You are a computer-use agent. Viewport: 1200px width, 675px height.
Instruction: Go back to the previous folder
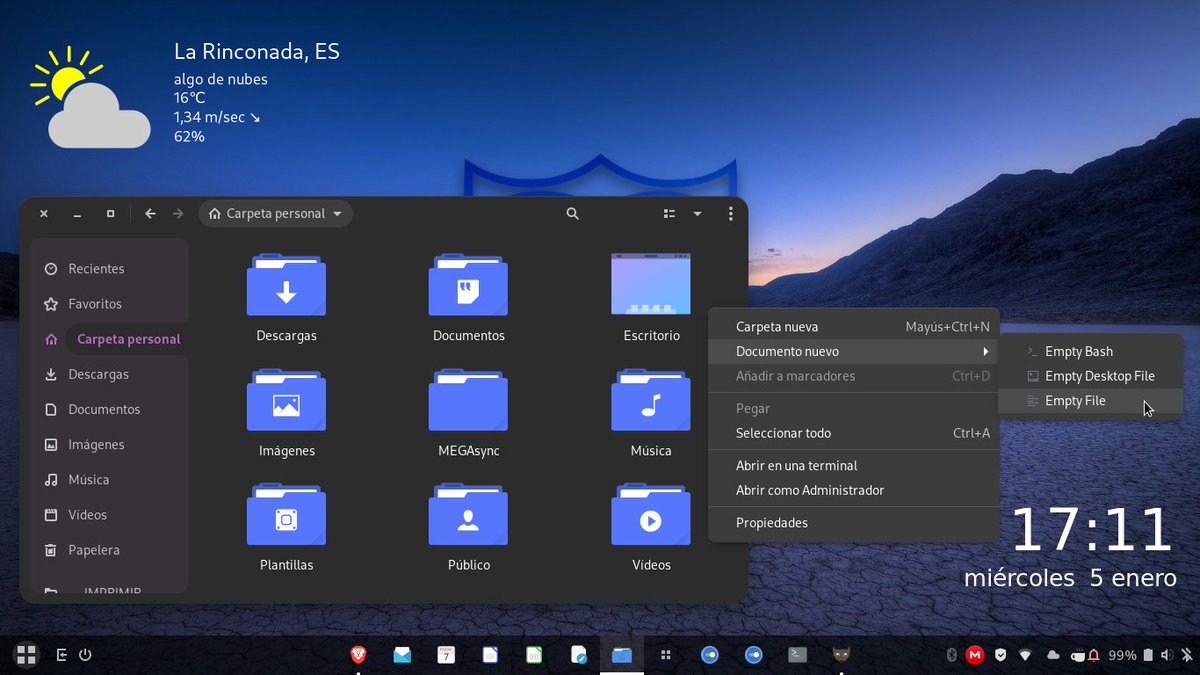point(150,213)
